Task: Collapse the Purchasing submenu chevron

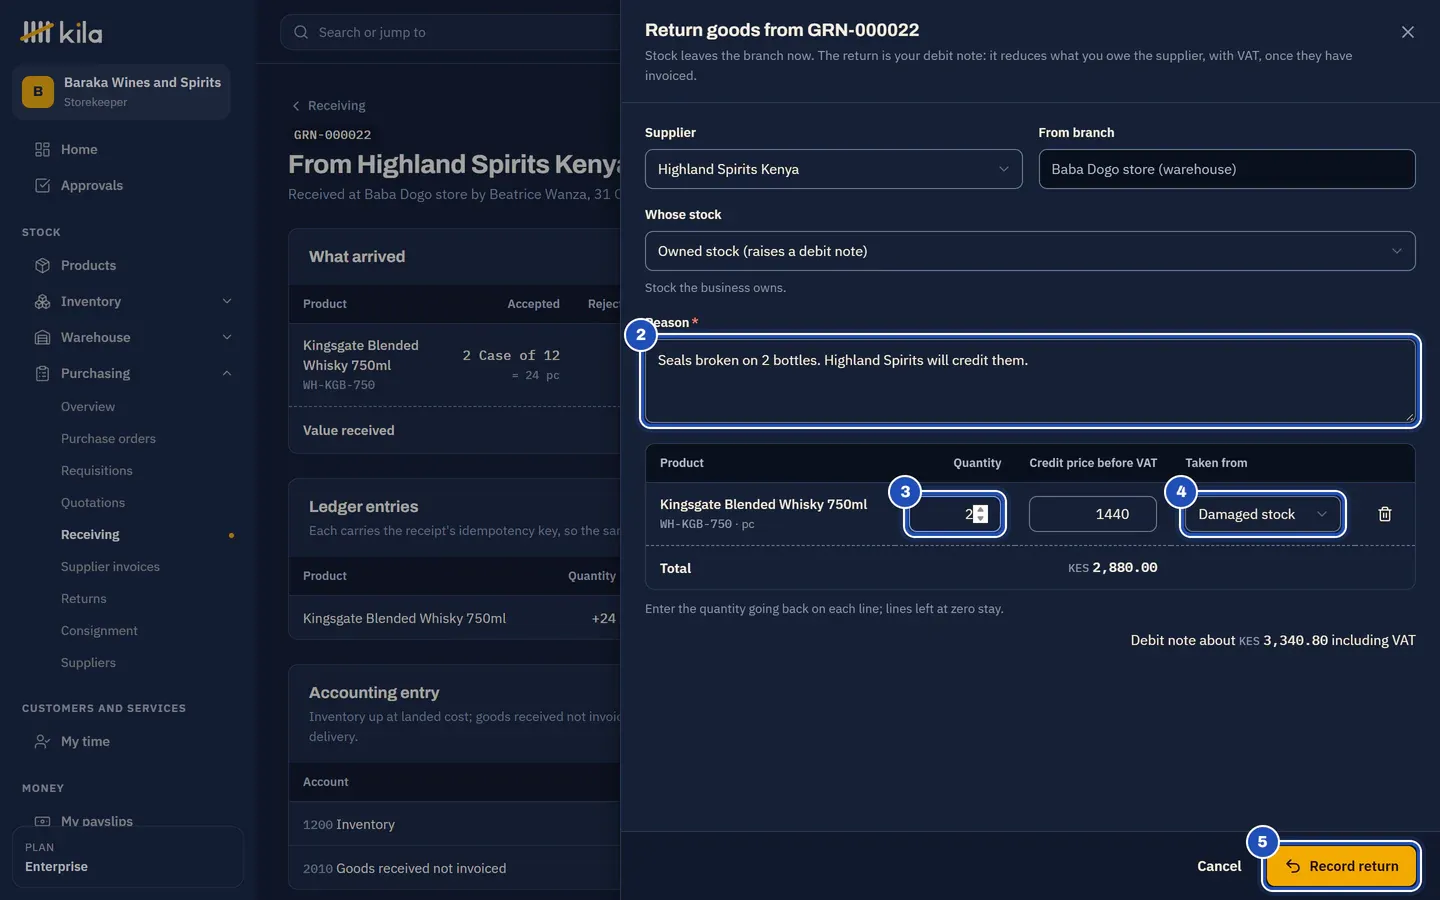Action: click(227, 373)
